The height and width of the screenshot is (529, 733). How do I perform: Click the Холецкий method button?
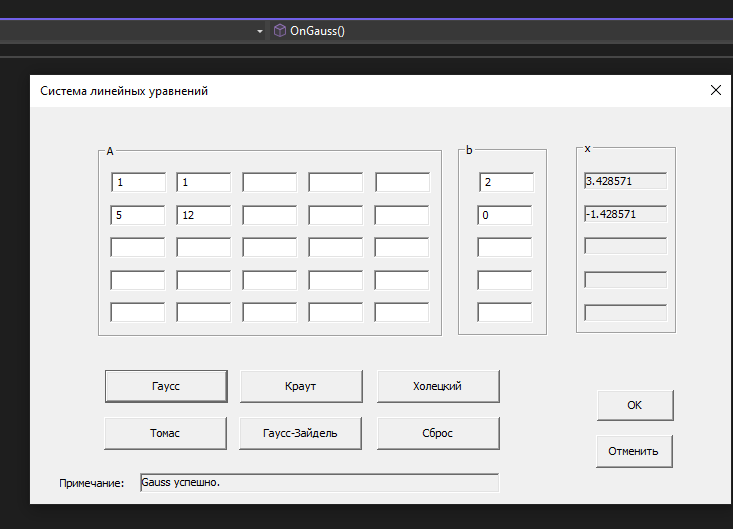pyautogui.click(x=438, y=386)
